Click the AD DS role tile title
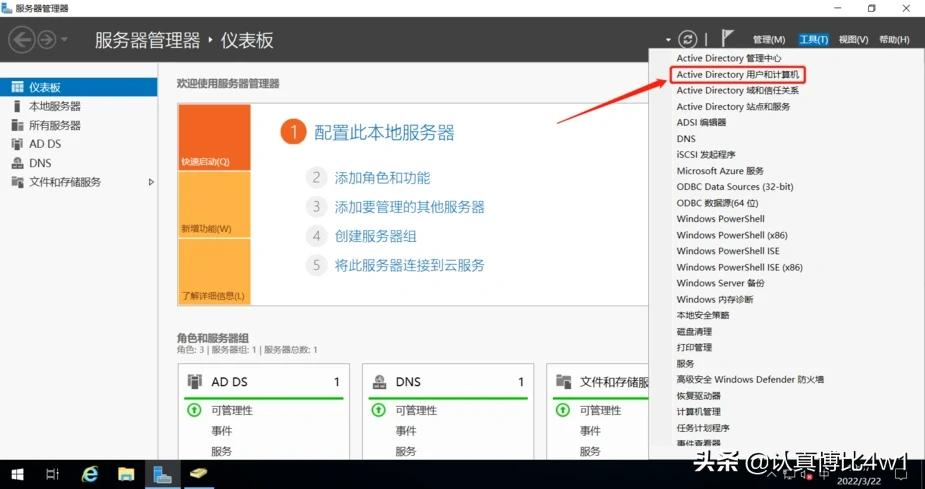Viewport: 925px width, 489px height. point(229,382)
